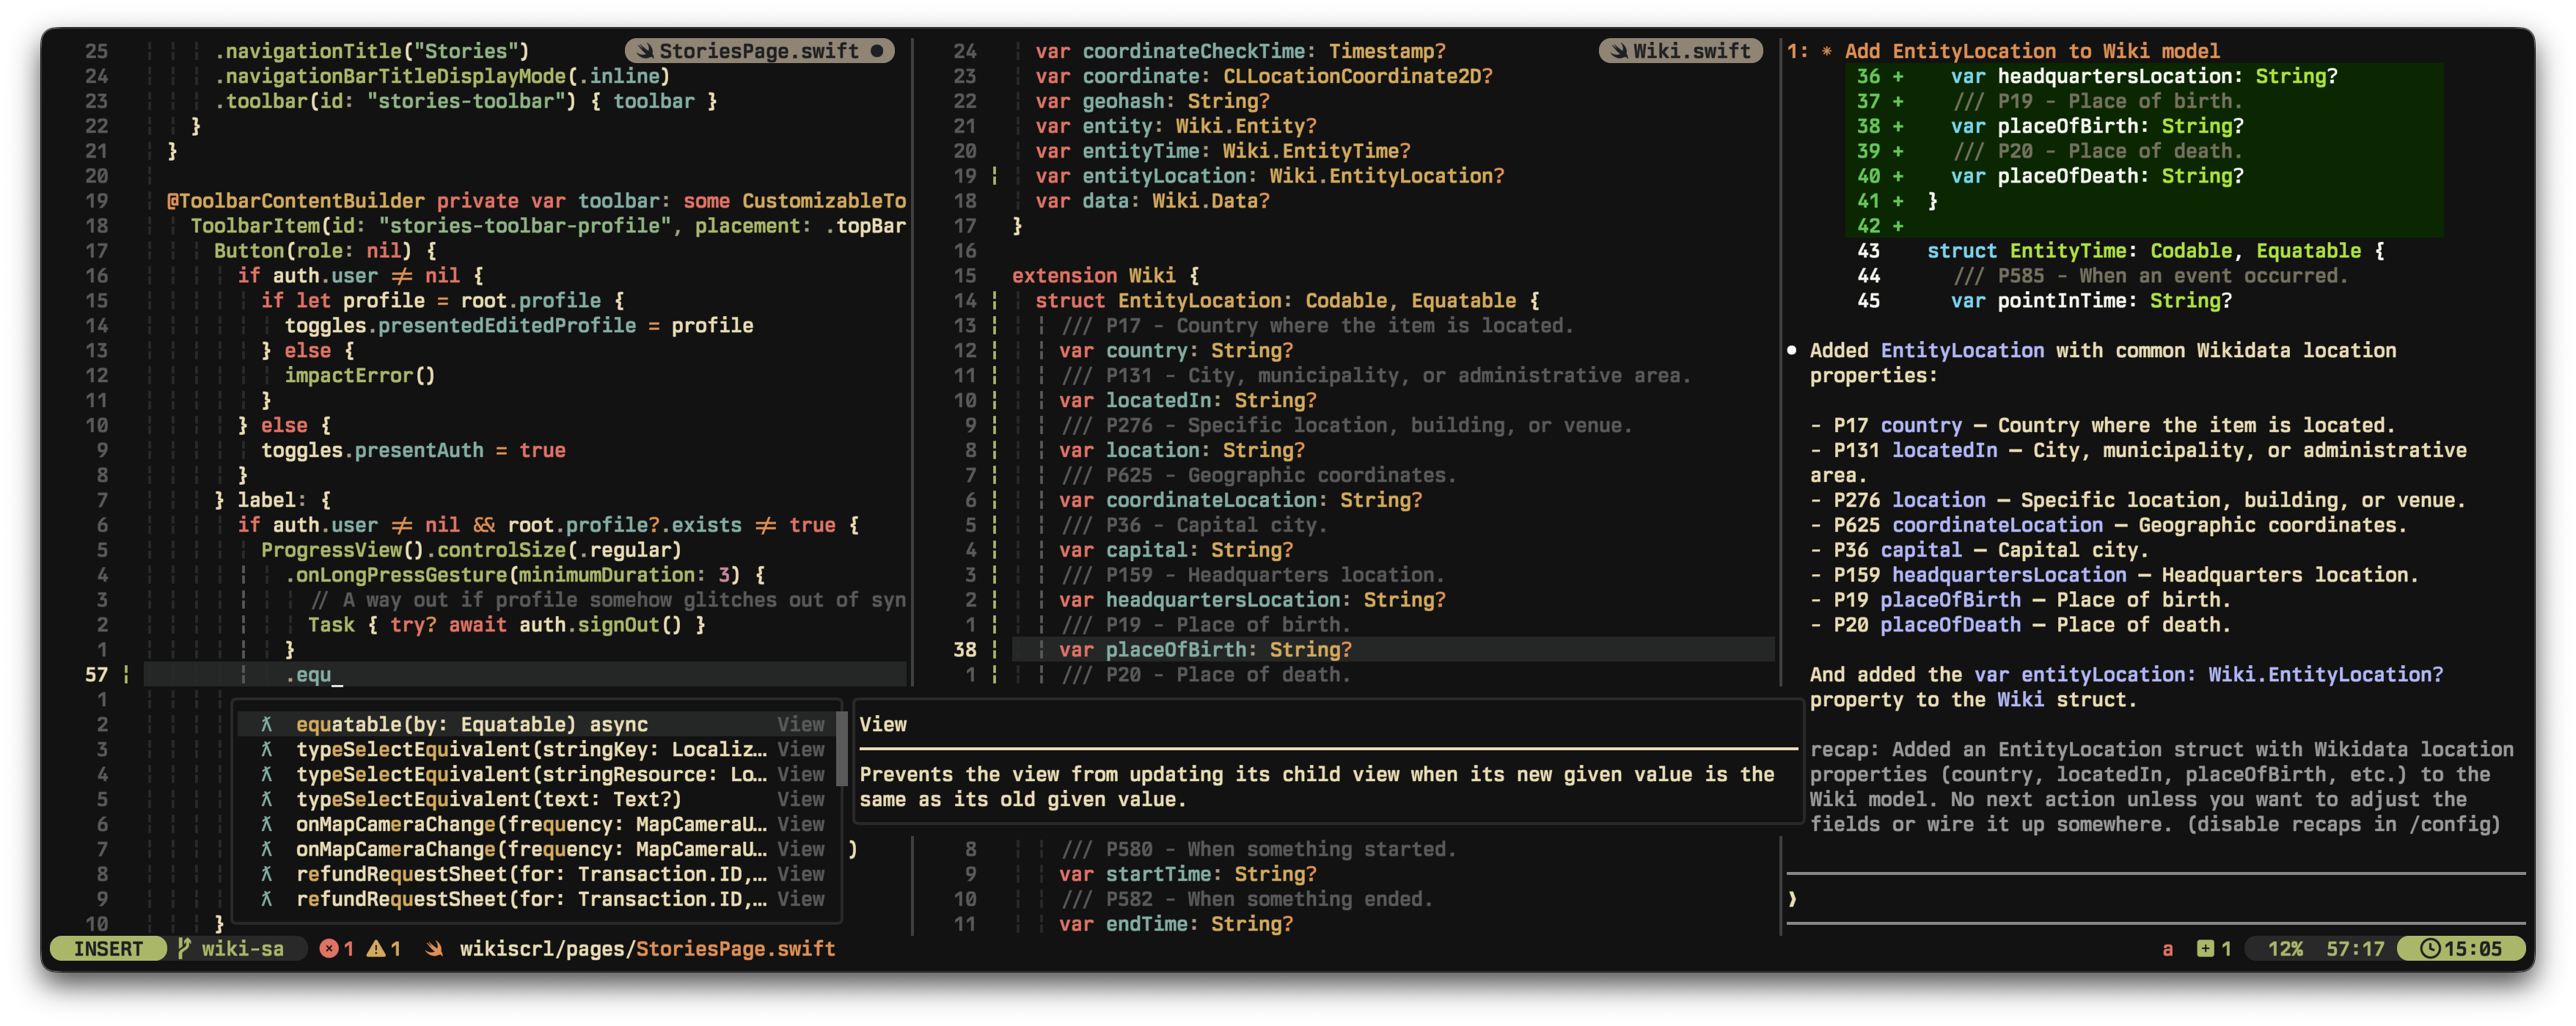The width and height of the screenshot is (2576, 1026).
Task: Click the unsaved dot on the StoriesPage.swift label
Action: pyautogui.click(x=877, y=51)
